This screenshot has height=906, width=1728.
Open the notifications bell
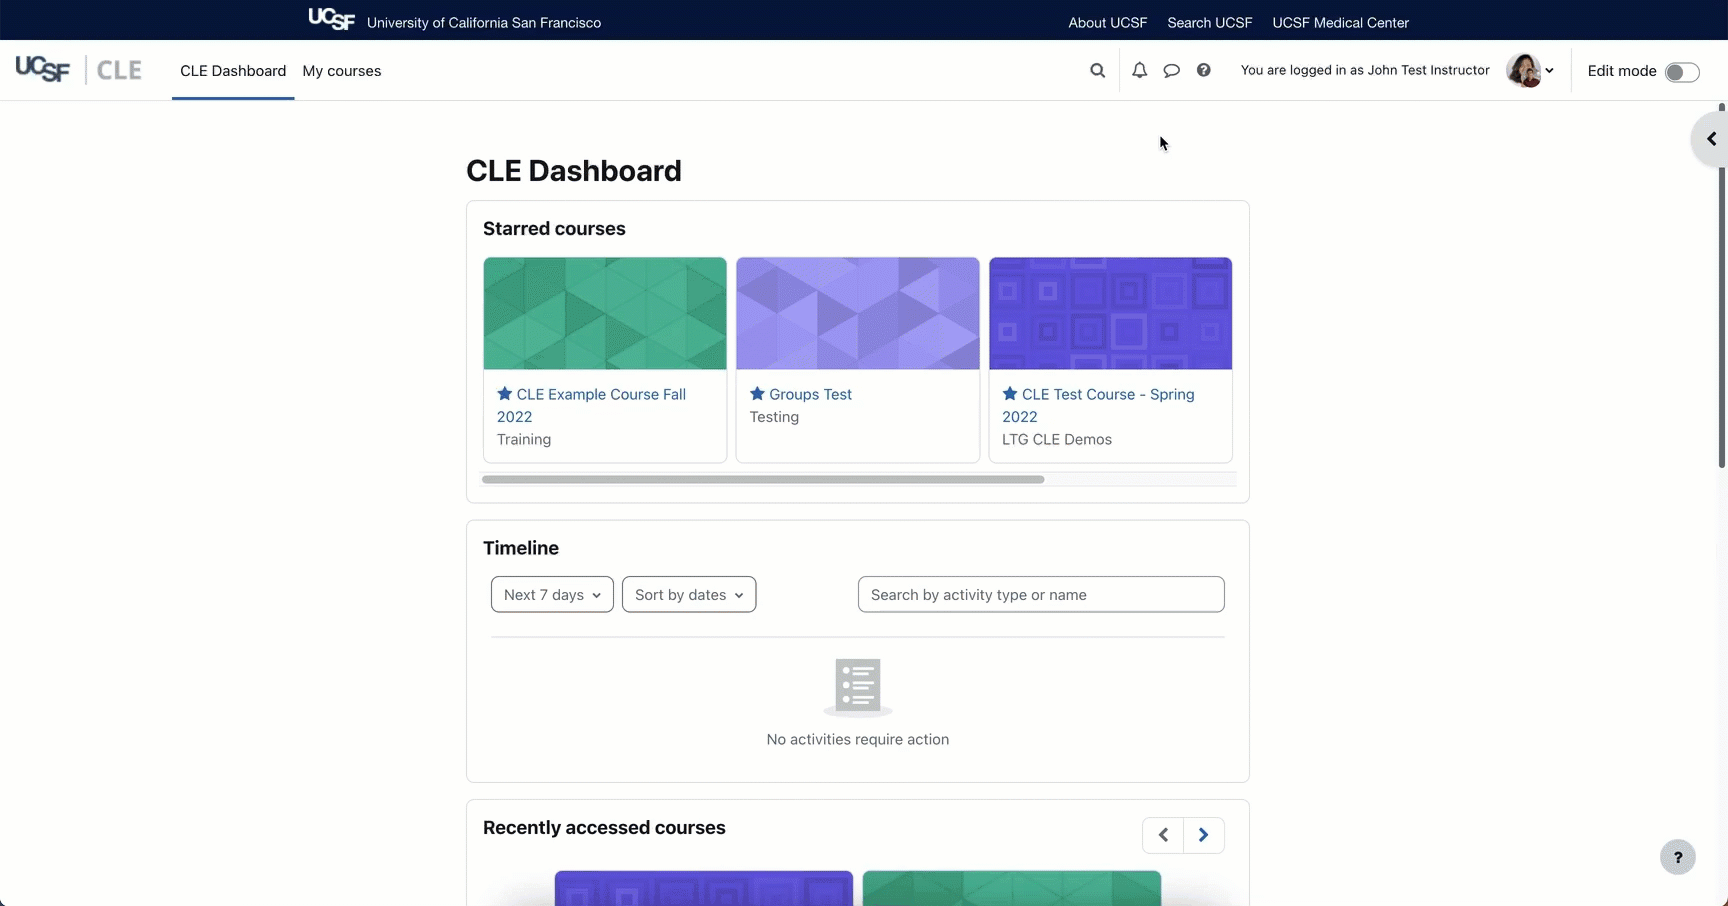pyautogui.click(x=1139, y=70)
